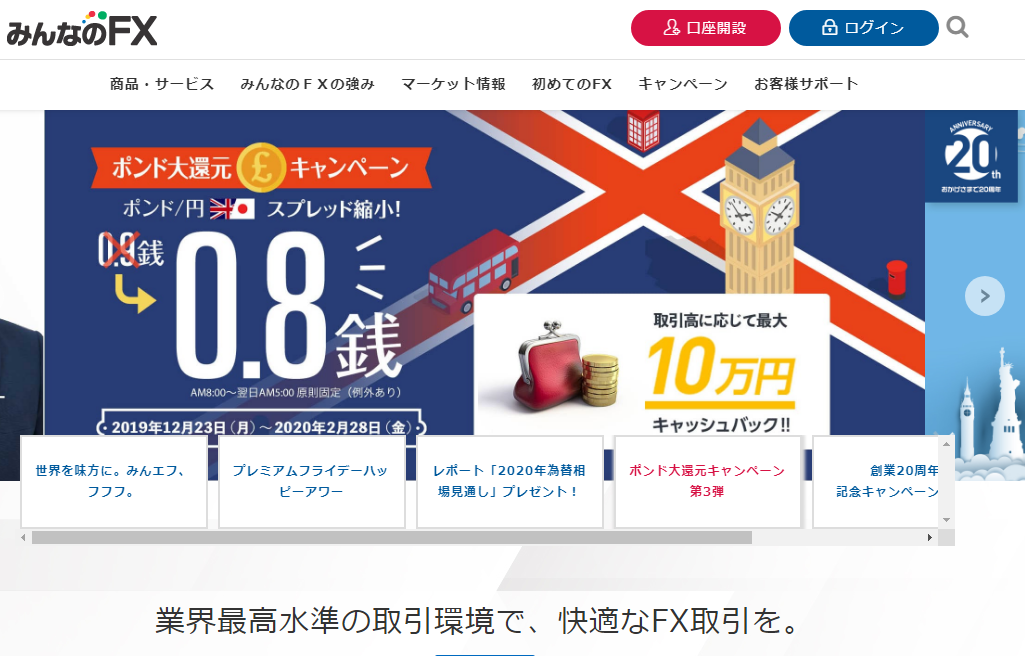The width and height of the screenshot is (1025, 656).
Task: Click right arrow of horizontal scrollbar
Action: pos(930,538)
